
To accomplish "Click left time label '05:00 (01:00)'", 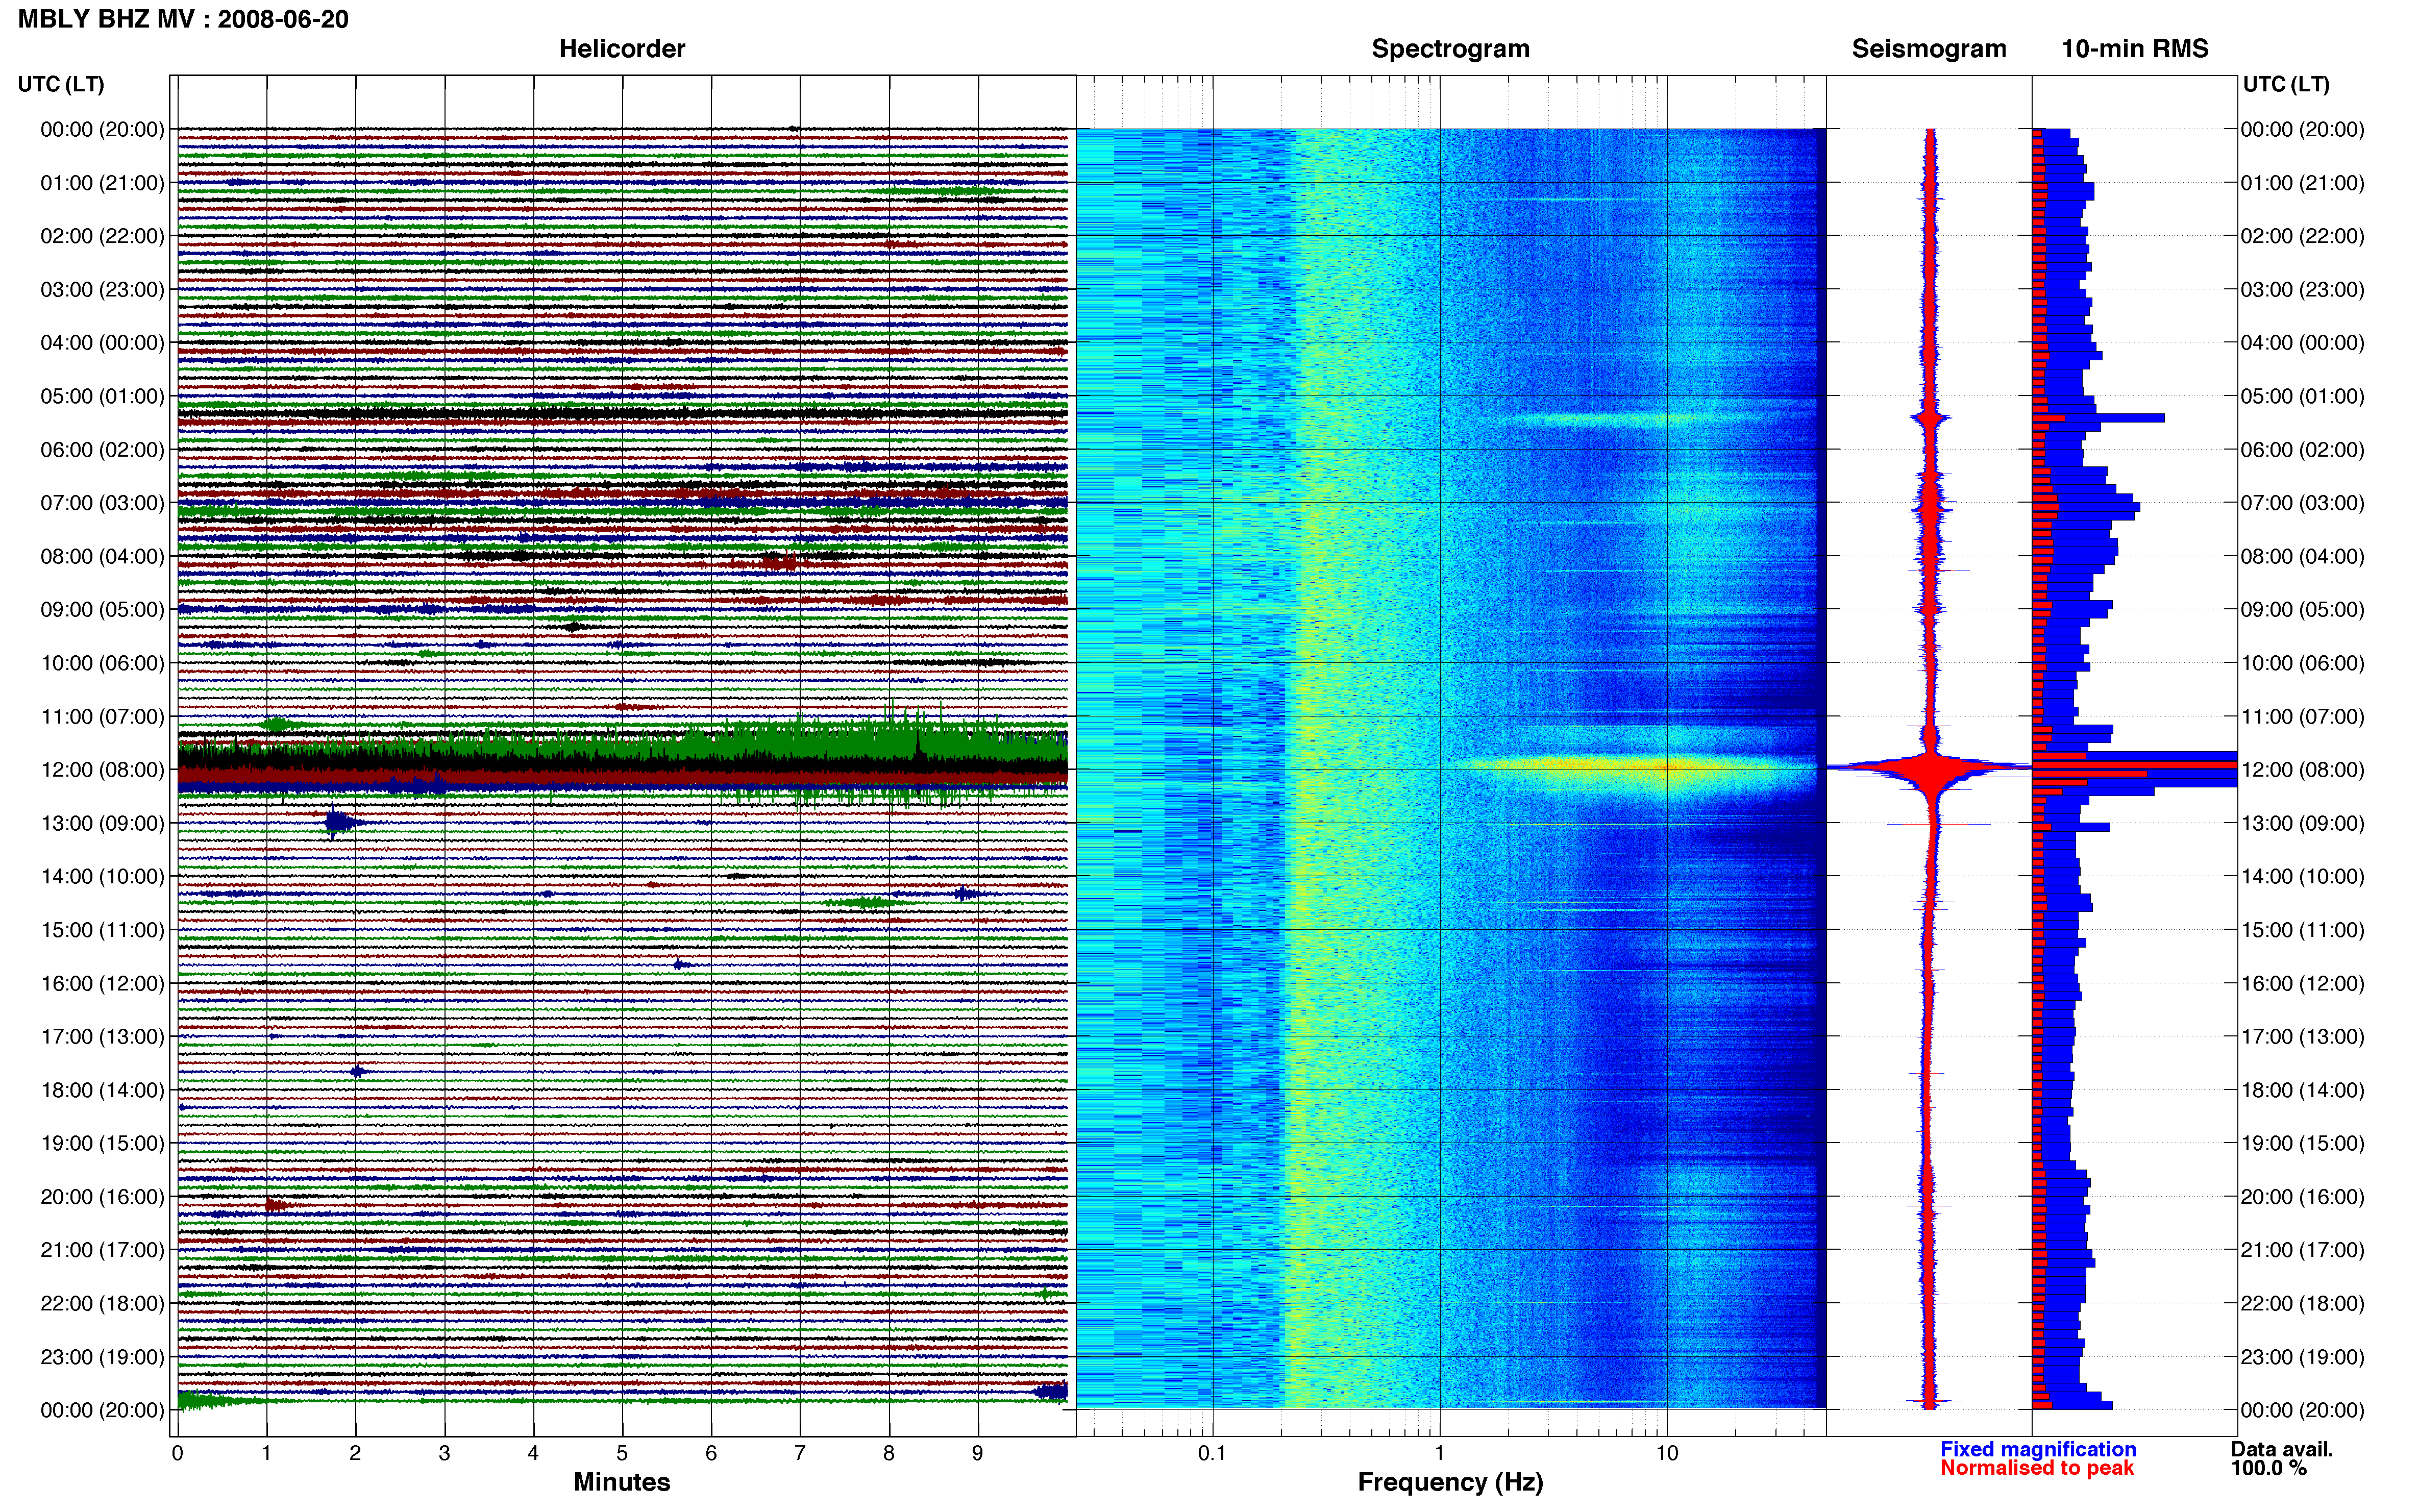I will (x=102, y=396).
